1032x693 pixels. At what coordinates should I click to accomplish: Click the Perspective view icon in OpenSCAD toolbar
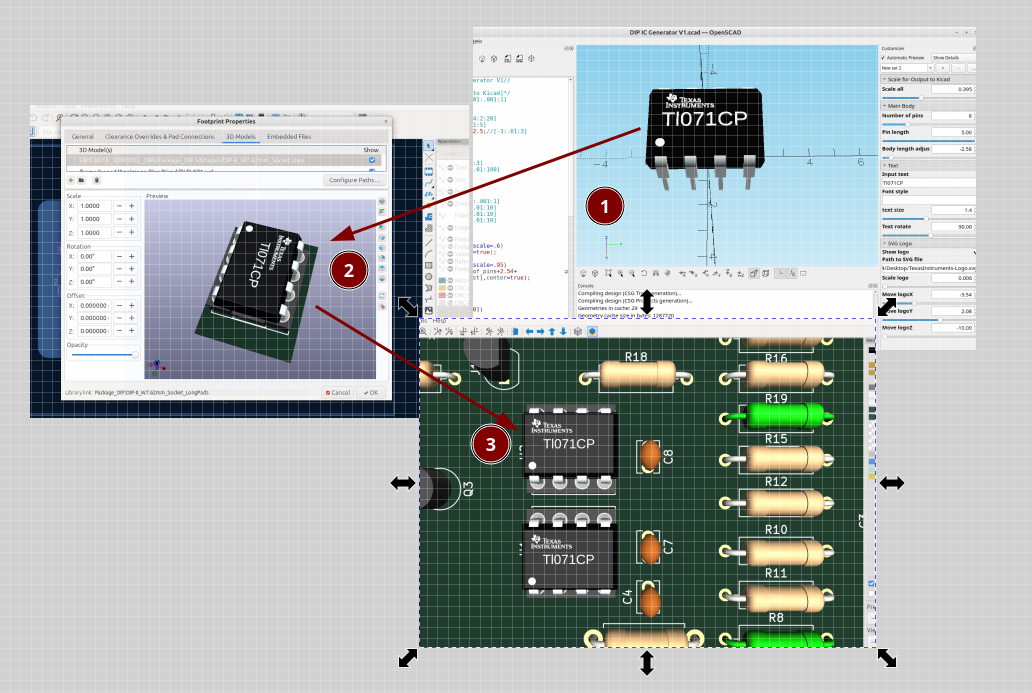click(754, 273)
